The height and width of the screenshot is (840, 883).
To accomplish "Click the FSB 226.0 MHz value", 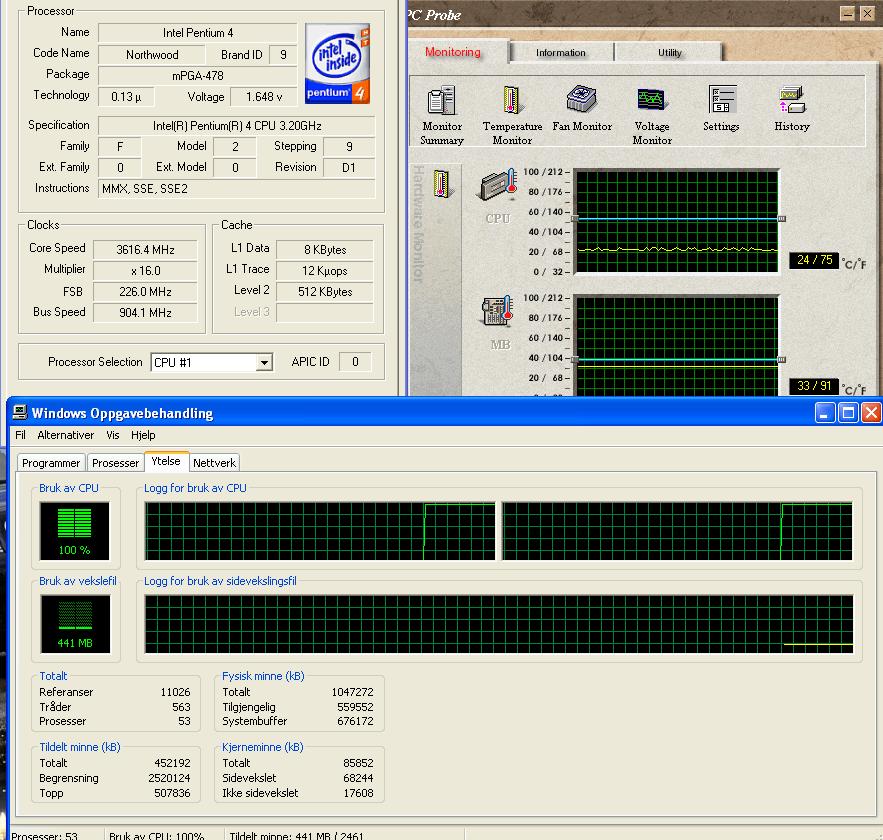I will [145, 292].
